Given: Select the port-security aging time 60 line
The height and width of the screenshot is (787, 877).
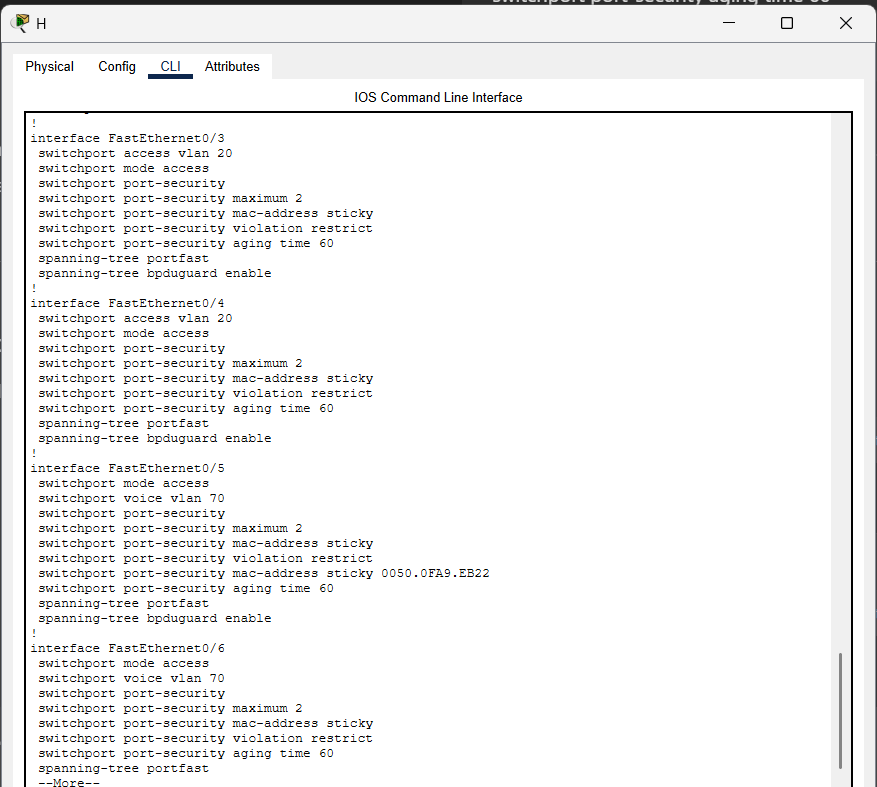Looking at the screenshot, I should tap(178, 242).
